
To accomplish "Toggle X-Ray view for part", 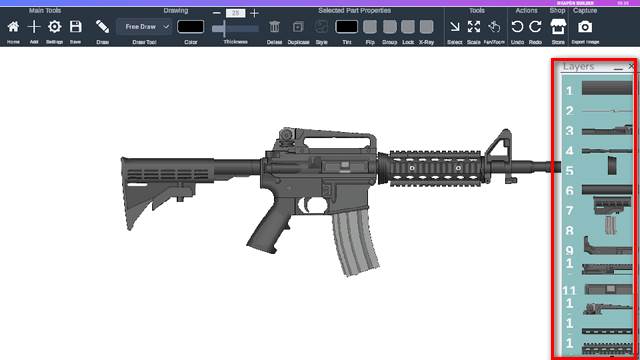I will click(x=427, y=27).
